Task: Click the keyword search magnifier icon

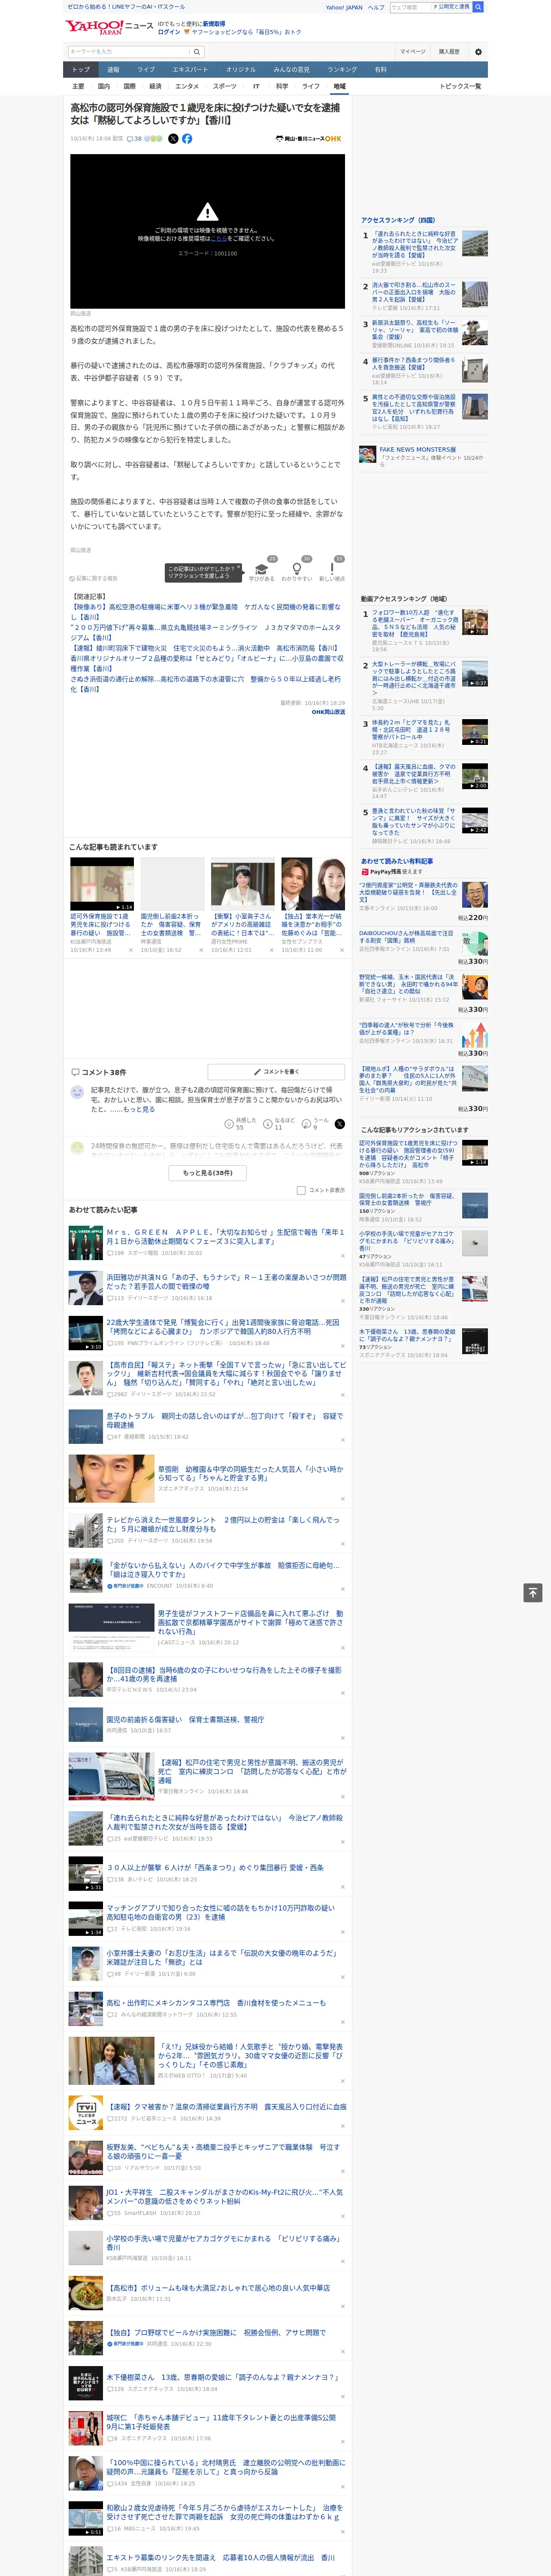Action: (x=197, y=52)
